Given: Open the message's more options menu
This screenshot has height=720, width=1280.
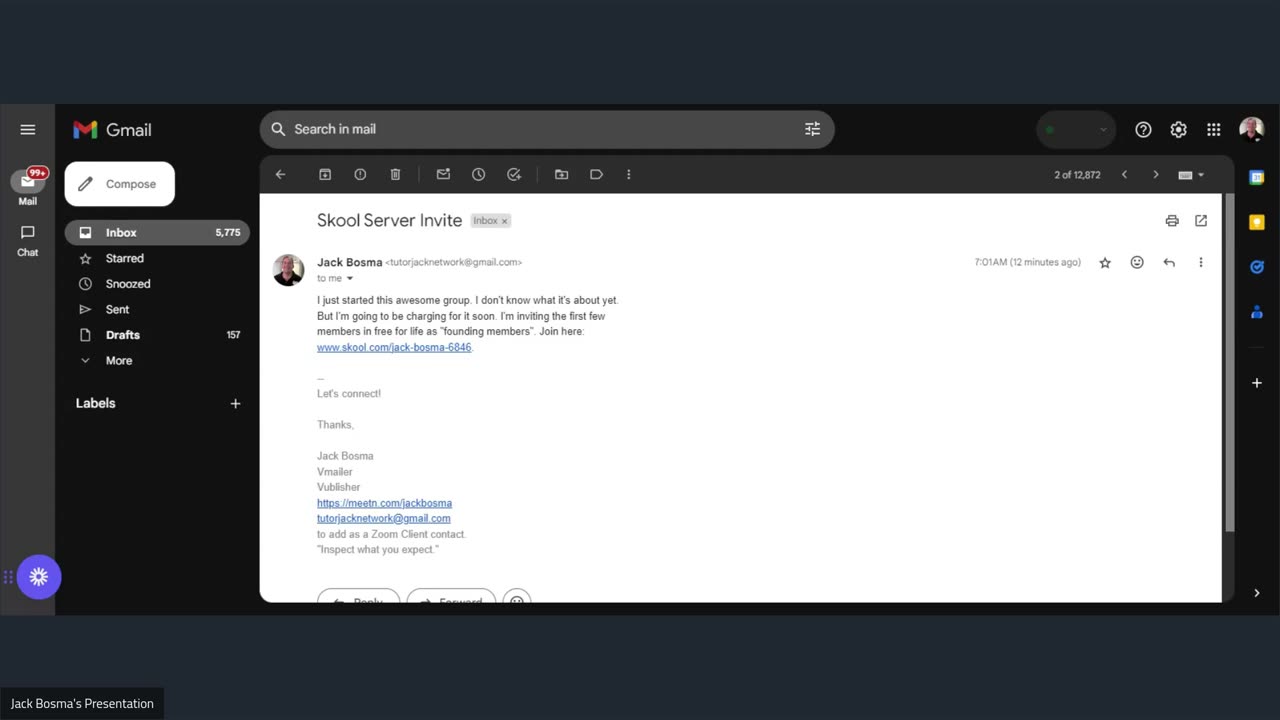Looking at the screenshot, I should pos(1201,263).
